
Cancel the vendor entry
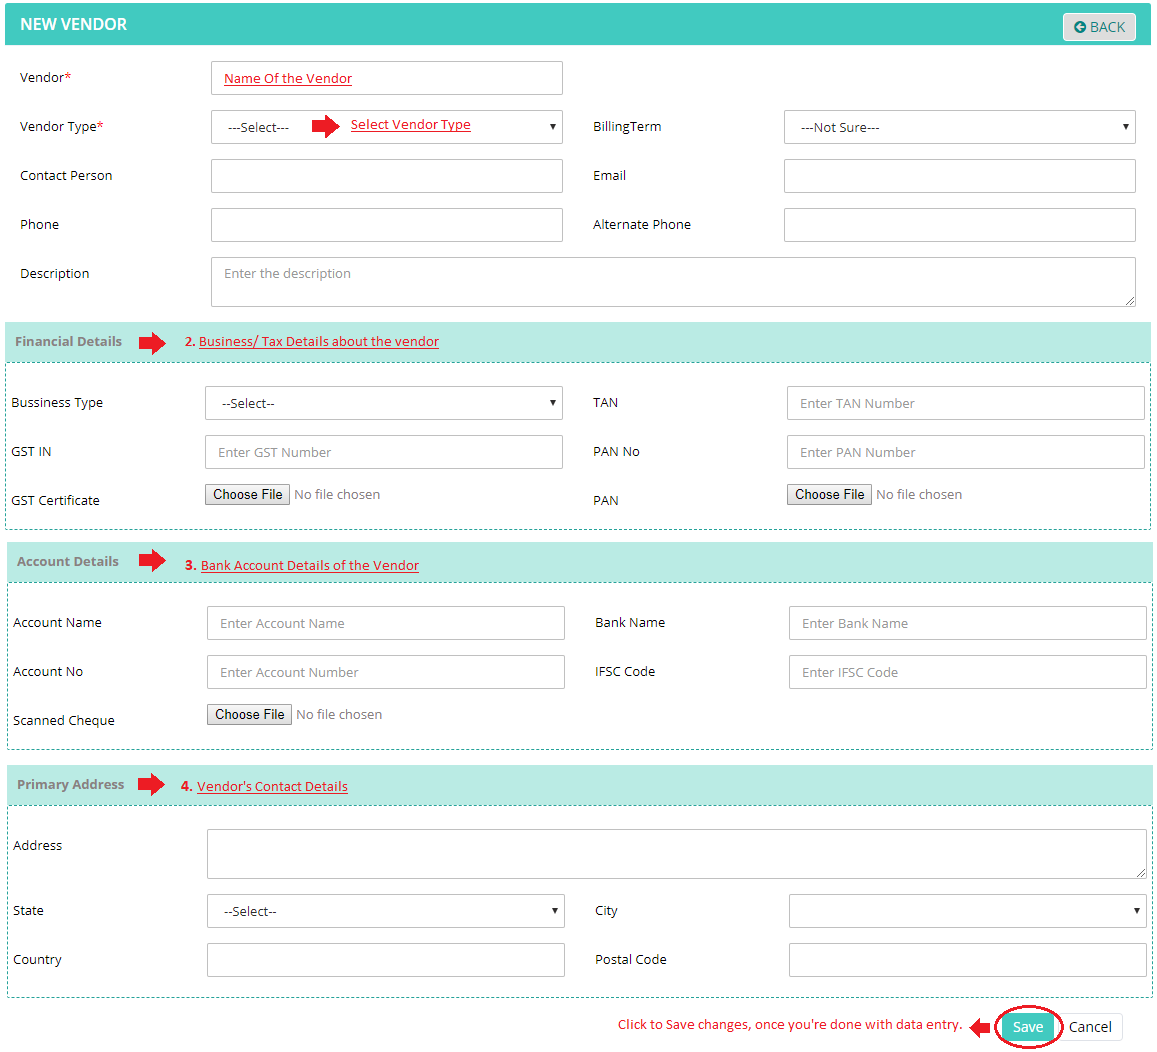tap(1090, 1027)
